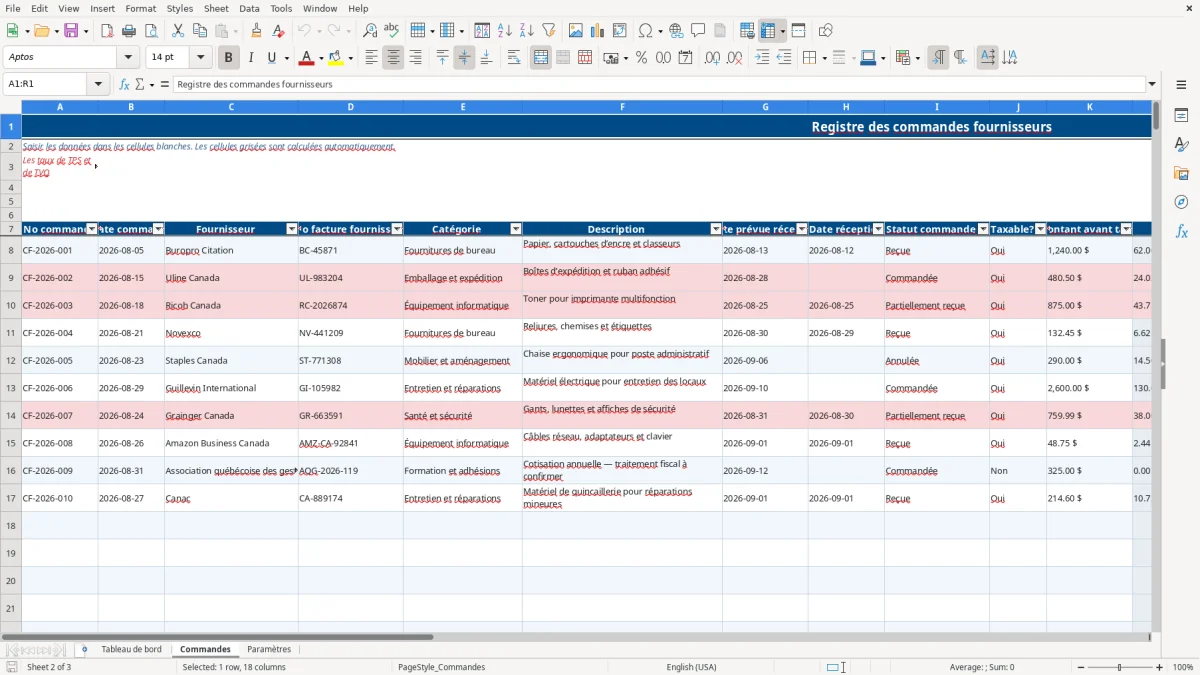Format as percent (% icon)

641,58
